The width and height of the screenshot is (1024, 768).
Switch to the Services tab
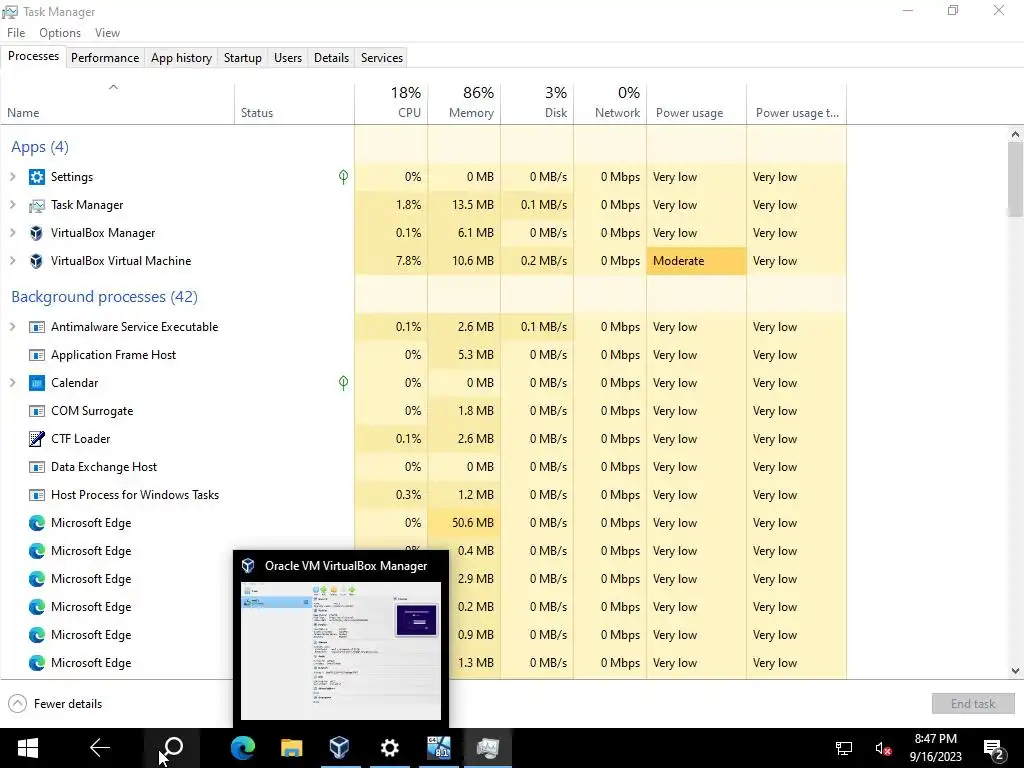382,58
